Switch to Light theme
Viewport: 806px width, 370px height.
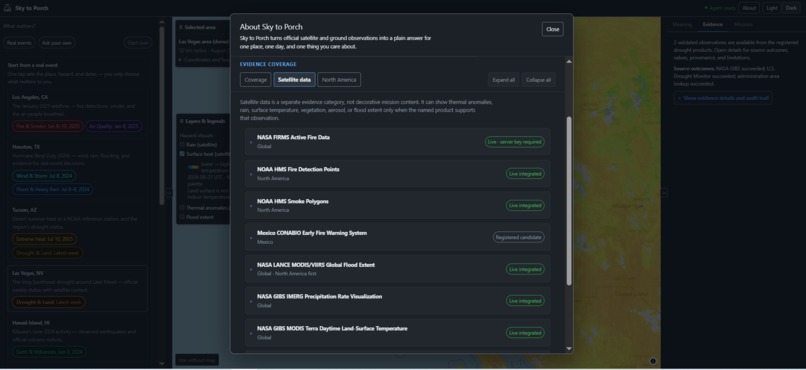click(772, 8)
